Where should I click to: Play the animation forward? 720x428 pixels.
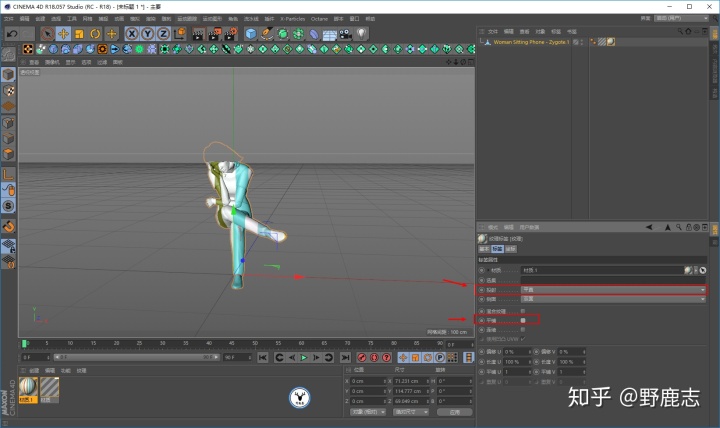(x=304, y=357)
